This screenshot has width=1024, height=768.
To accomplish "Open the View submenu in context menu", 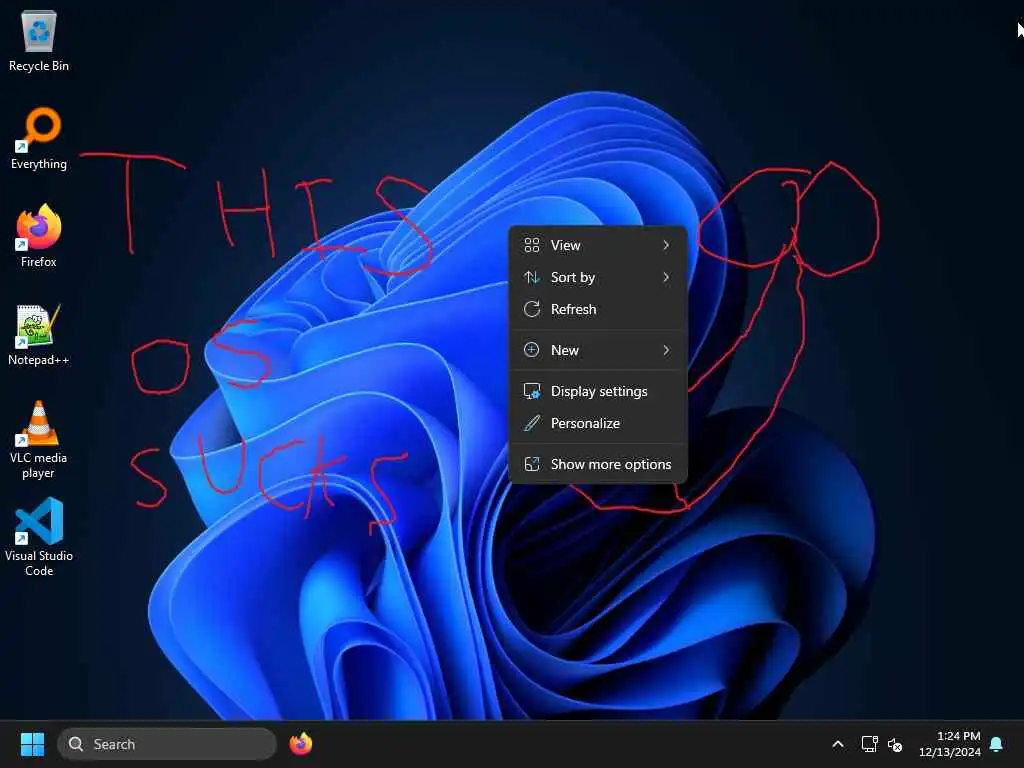I will coord(598,245).
